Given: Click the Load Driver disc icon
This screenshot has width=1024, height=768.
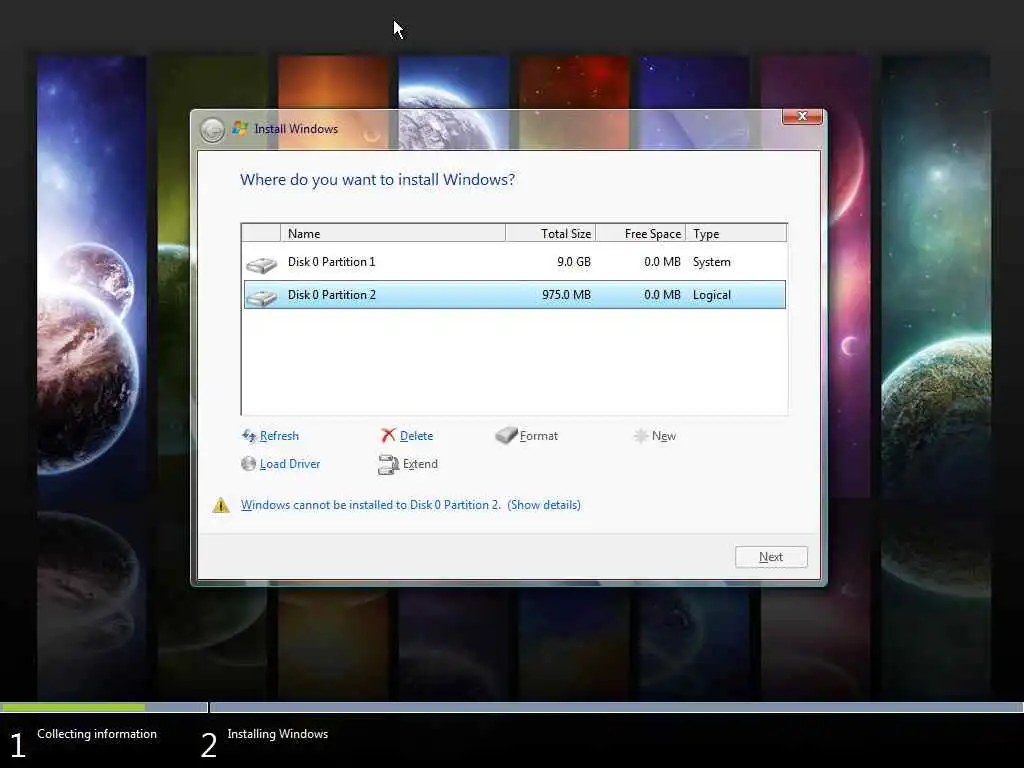Looking at the screenshot, I should tap(248, 464).
